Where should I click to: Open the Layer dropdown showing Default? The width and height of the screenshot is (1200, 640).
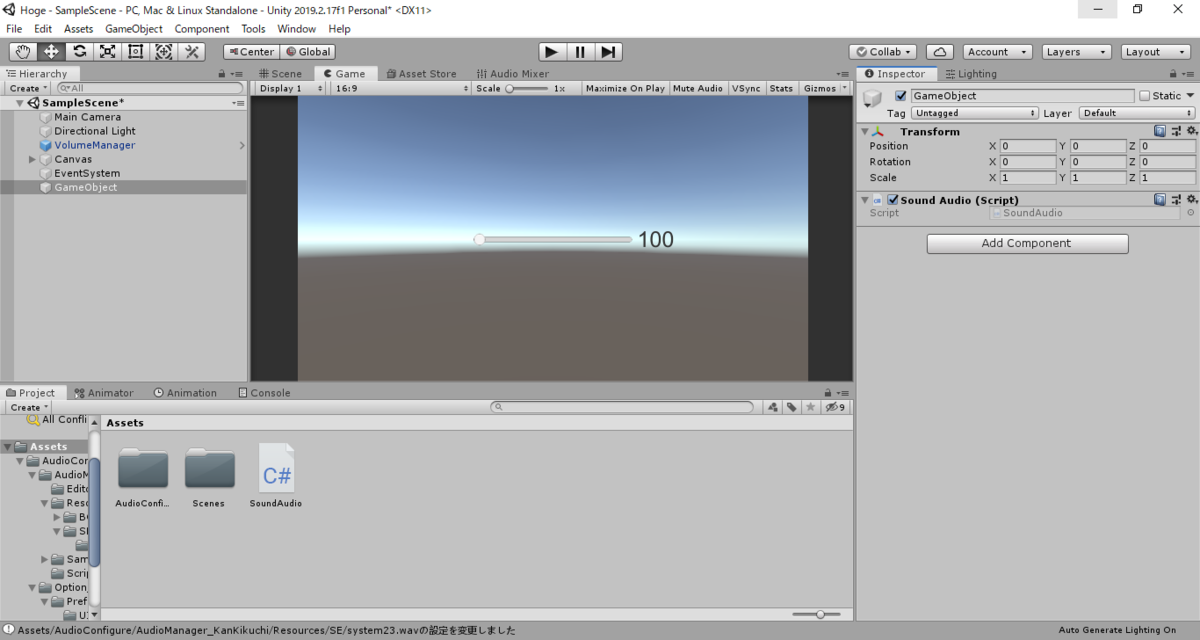pos(1137,113)
